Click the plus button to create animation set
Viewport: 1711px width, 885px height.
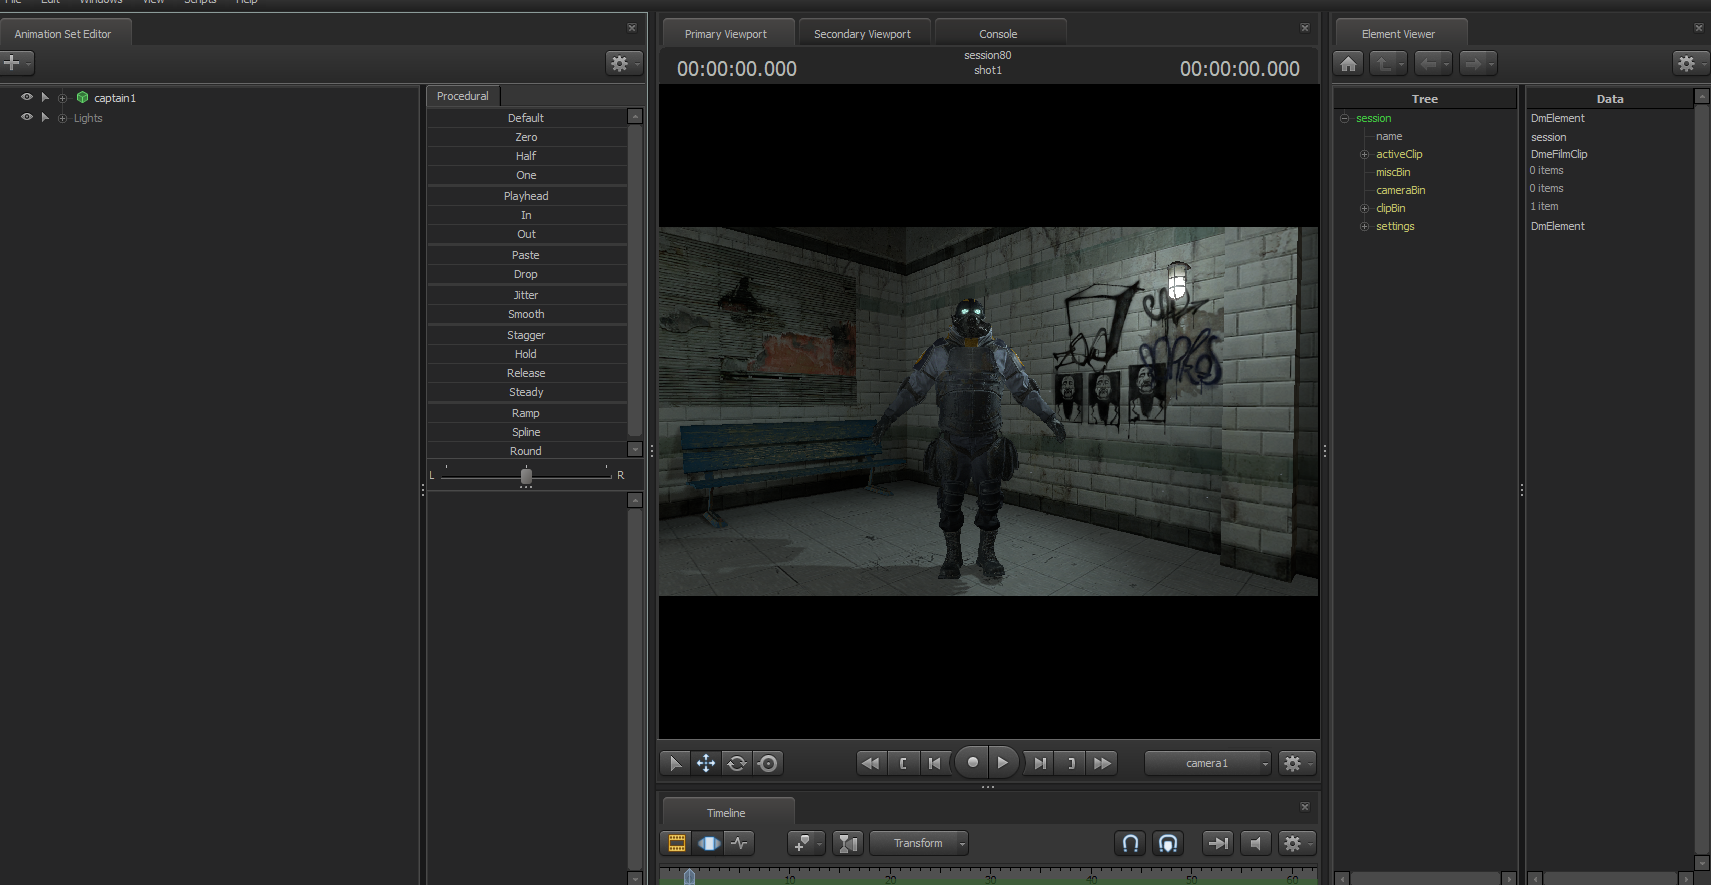click(16, 63)
